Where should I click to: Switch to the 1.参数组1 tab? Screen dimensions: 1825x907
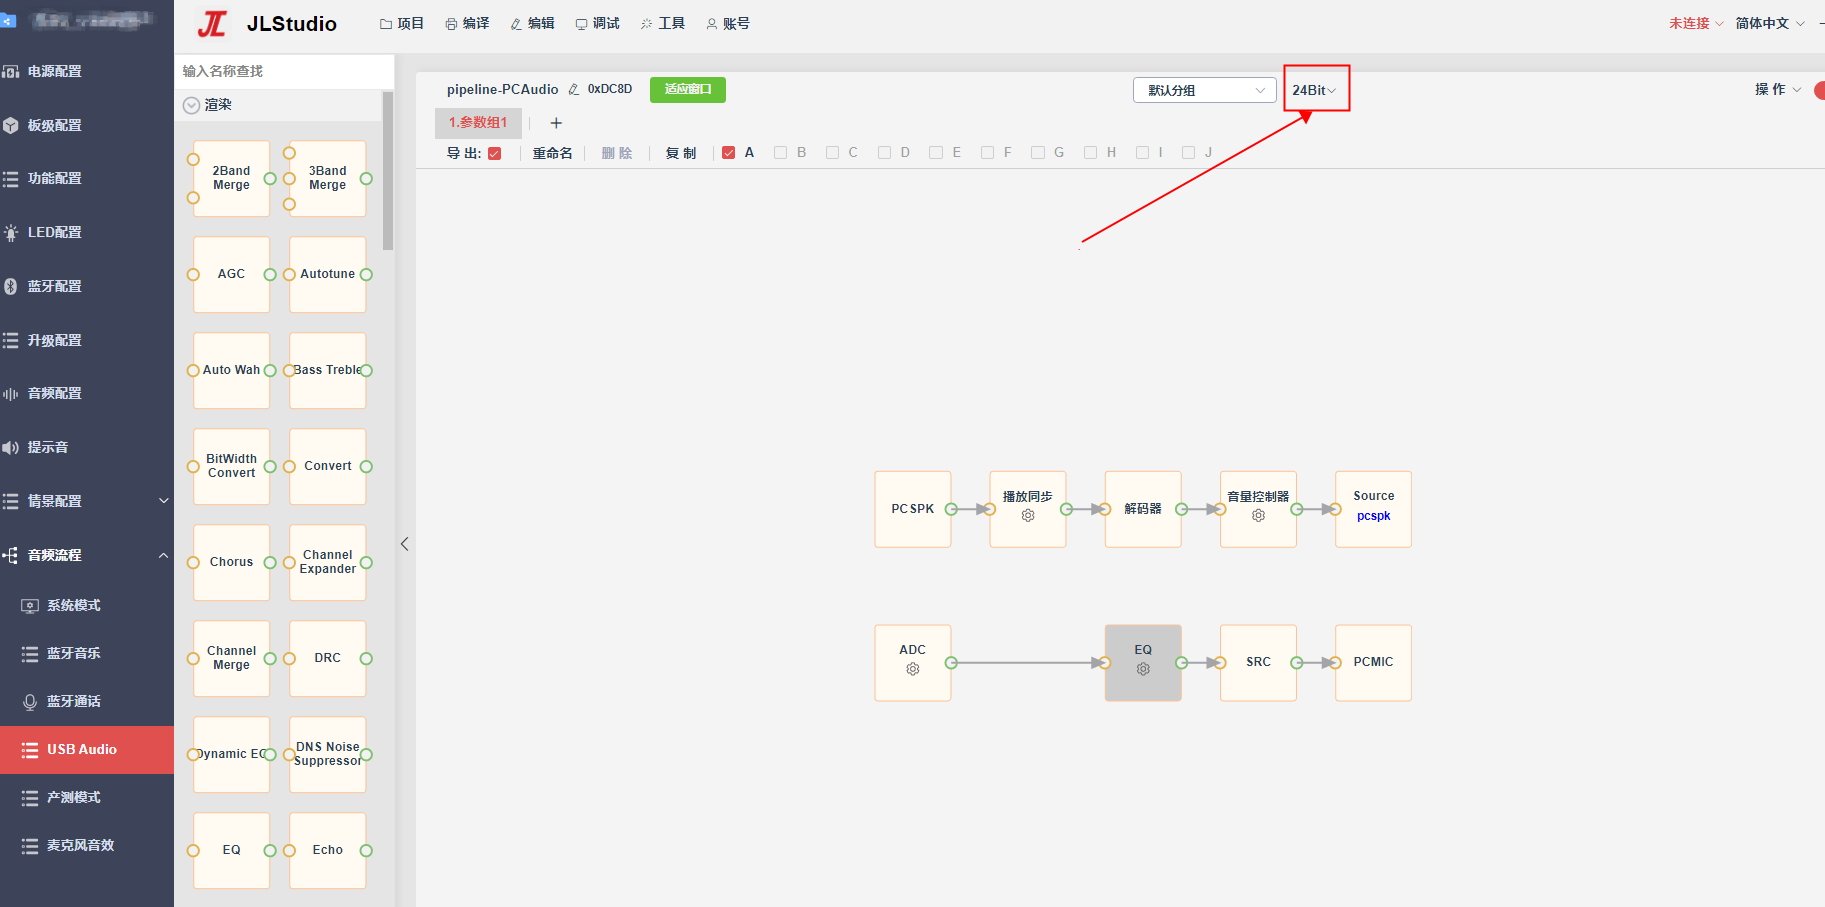point(478,123)
